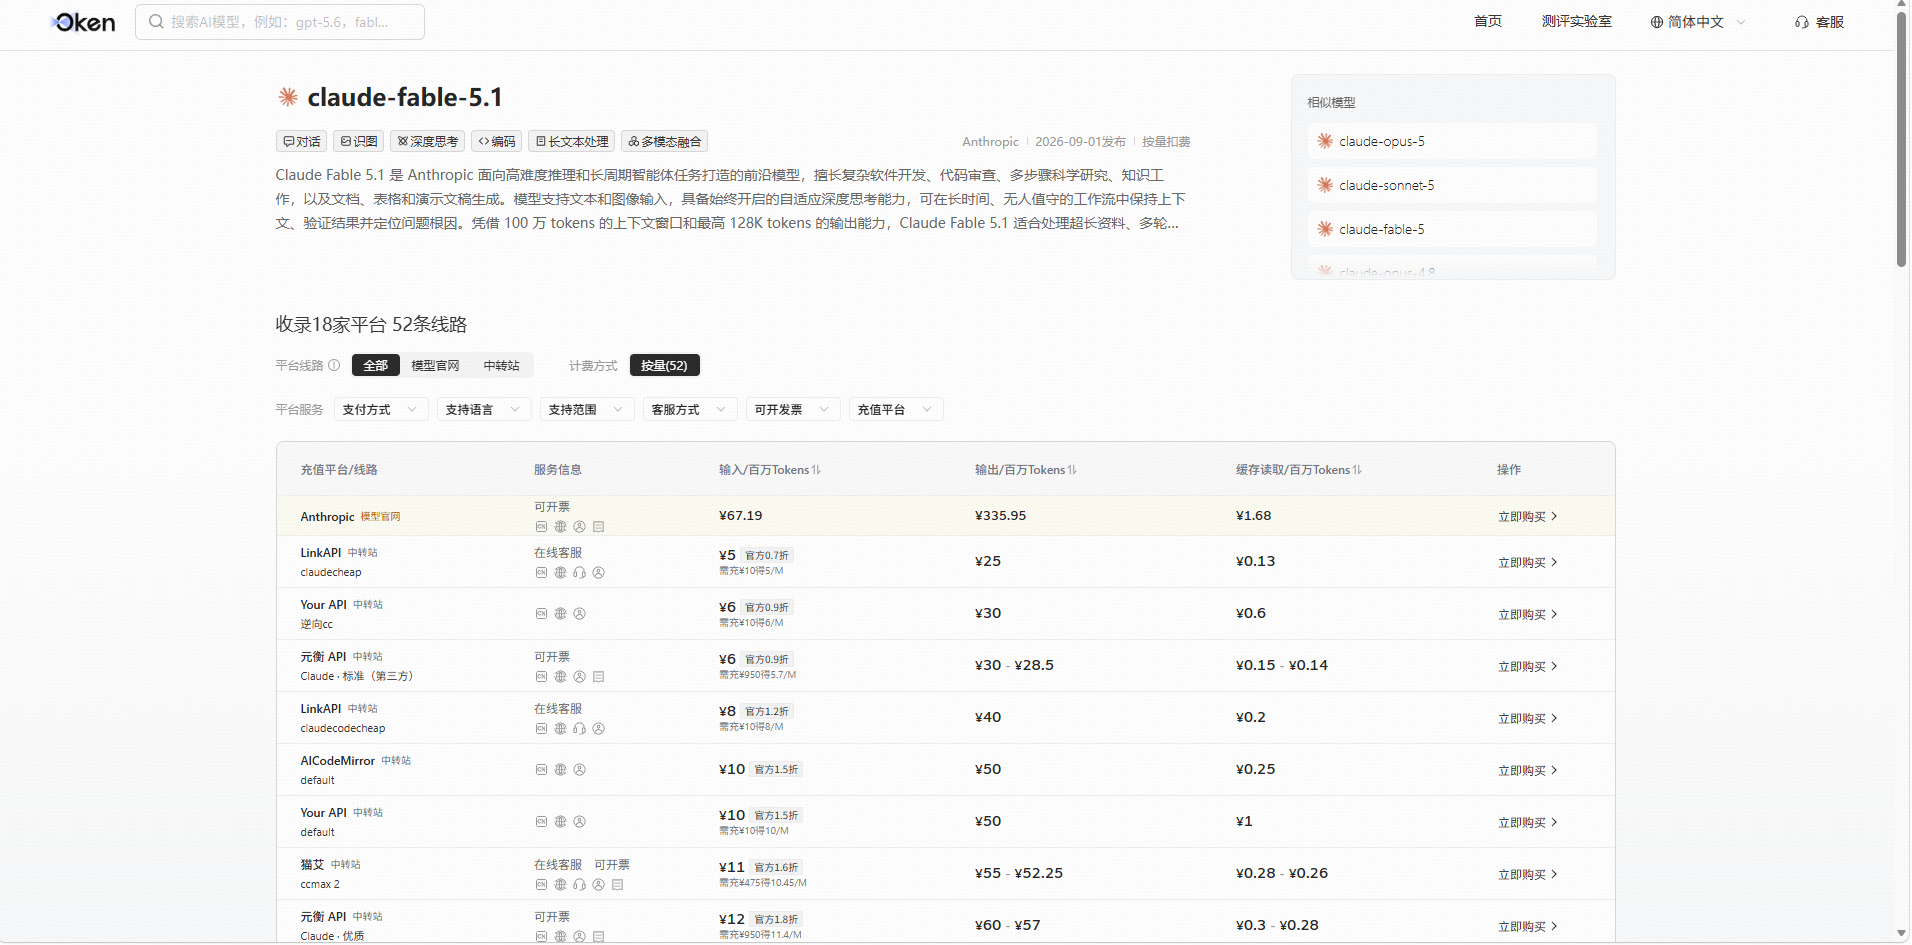Click the 官方0.7折 discount badge

pyautogui.click(x=766, y=555)
